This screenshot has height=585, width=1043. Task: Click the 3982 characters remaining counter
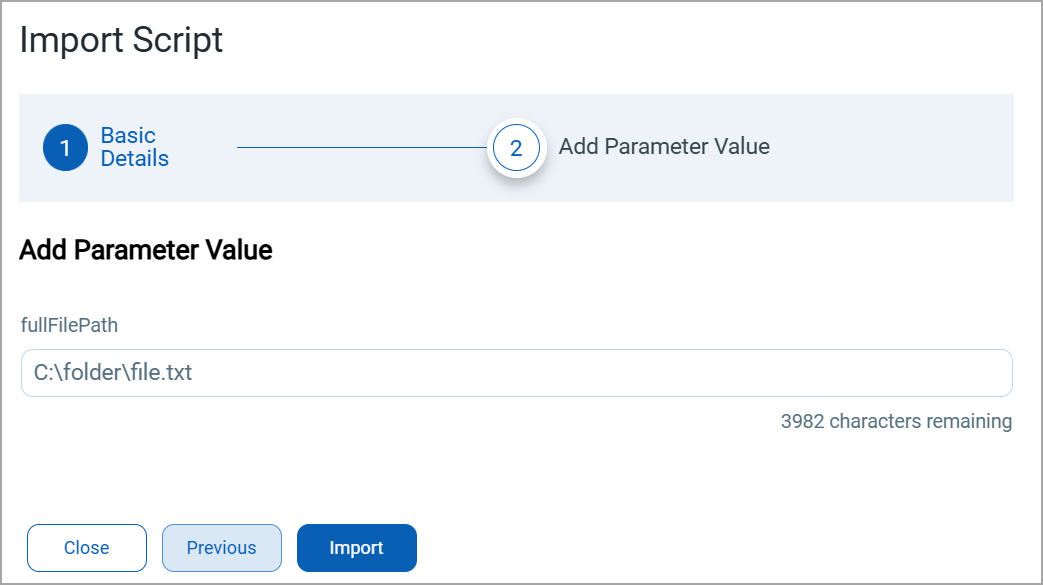(x=896, y=421)
